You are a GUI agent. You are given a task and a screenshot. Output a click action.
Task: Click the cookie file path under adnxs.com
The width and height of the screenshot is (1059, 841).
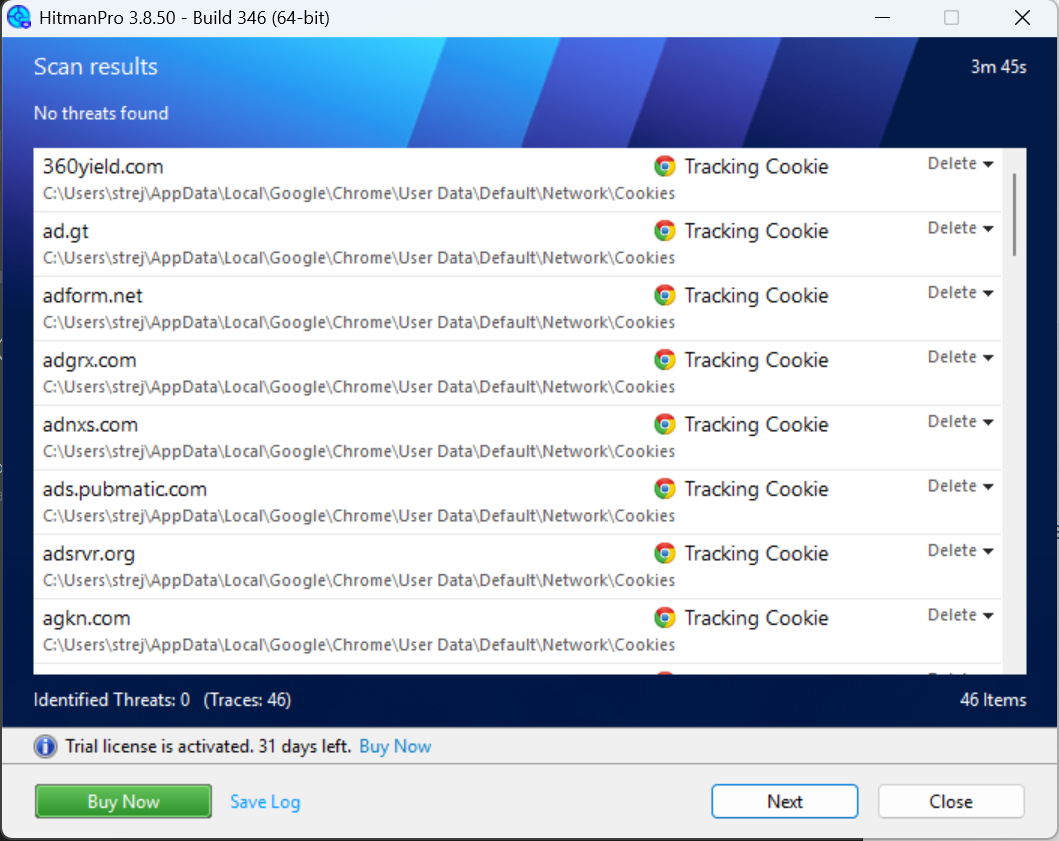click(x=359, y=452)
